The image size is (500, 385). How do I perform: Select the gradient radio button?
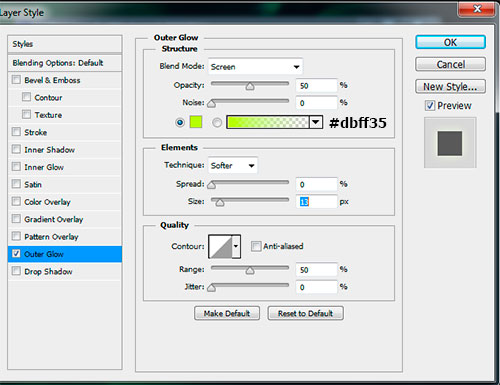(x=217, y=123)
